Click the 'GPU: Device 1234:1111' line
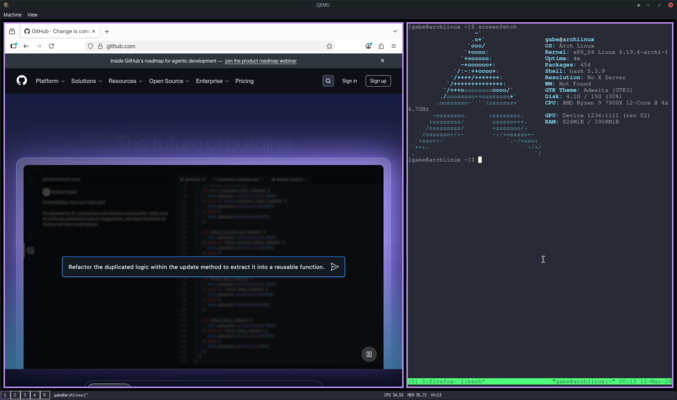The height and width of the screenshot is (400, 677). 597,115
